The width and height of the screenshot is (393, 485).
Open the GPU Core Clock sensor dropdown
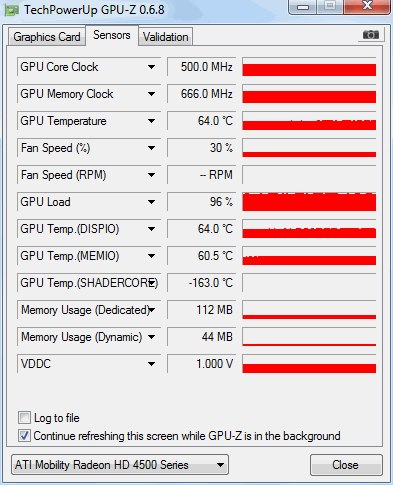tap(151, 67)
